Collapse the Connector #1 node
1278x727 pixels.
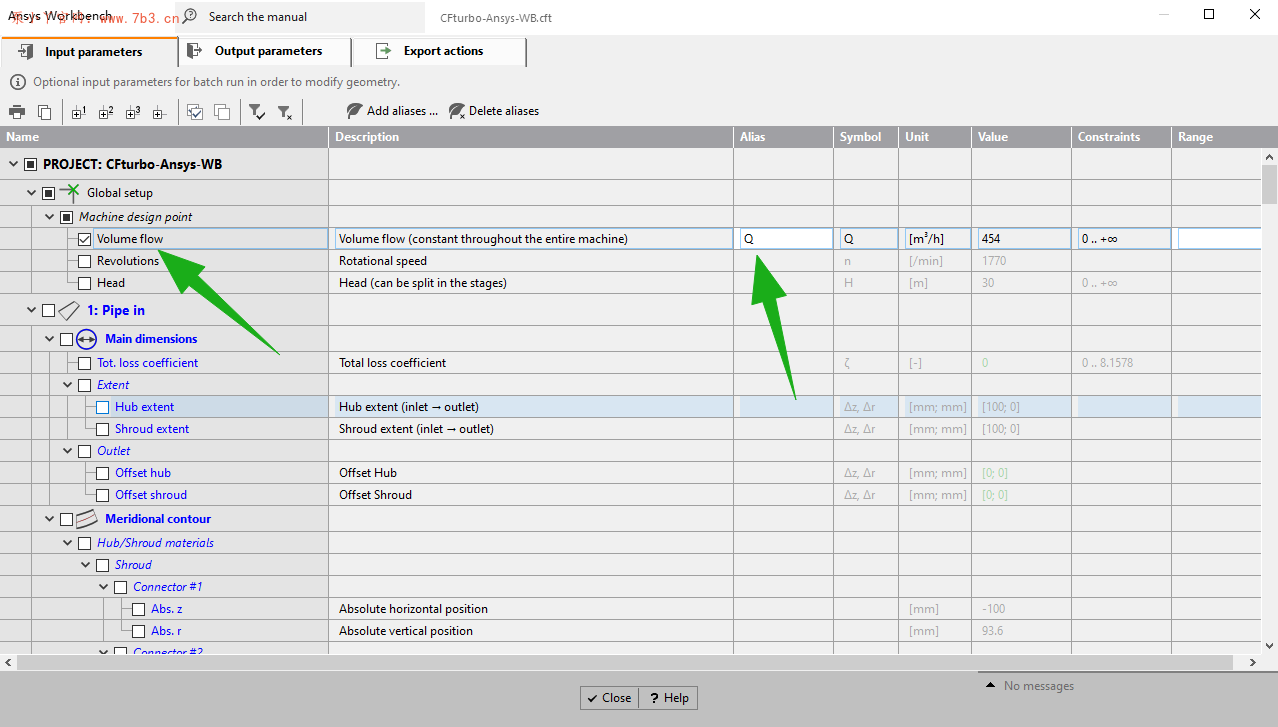click(103, 587)
